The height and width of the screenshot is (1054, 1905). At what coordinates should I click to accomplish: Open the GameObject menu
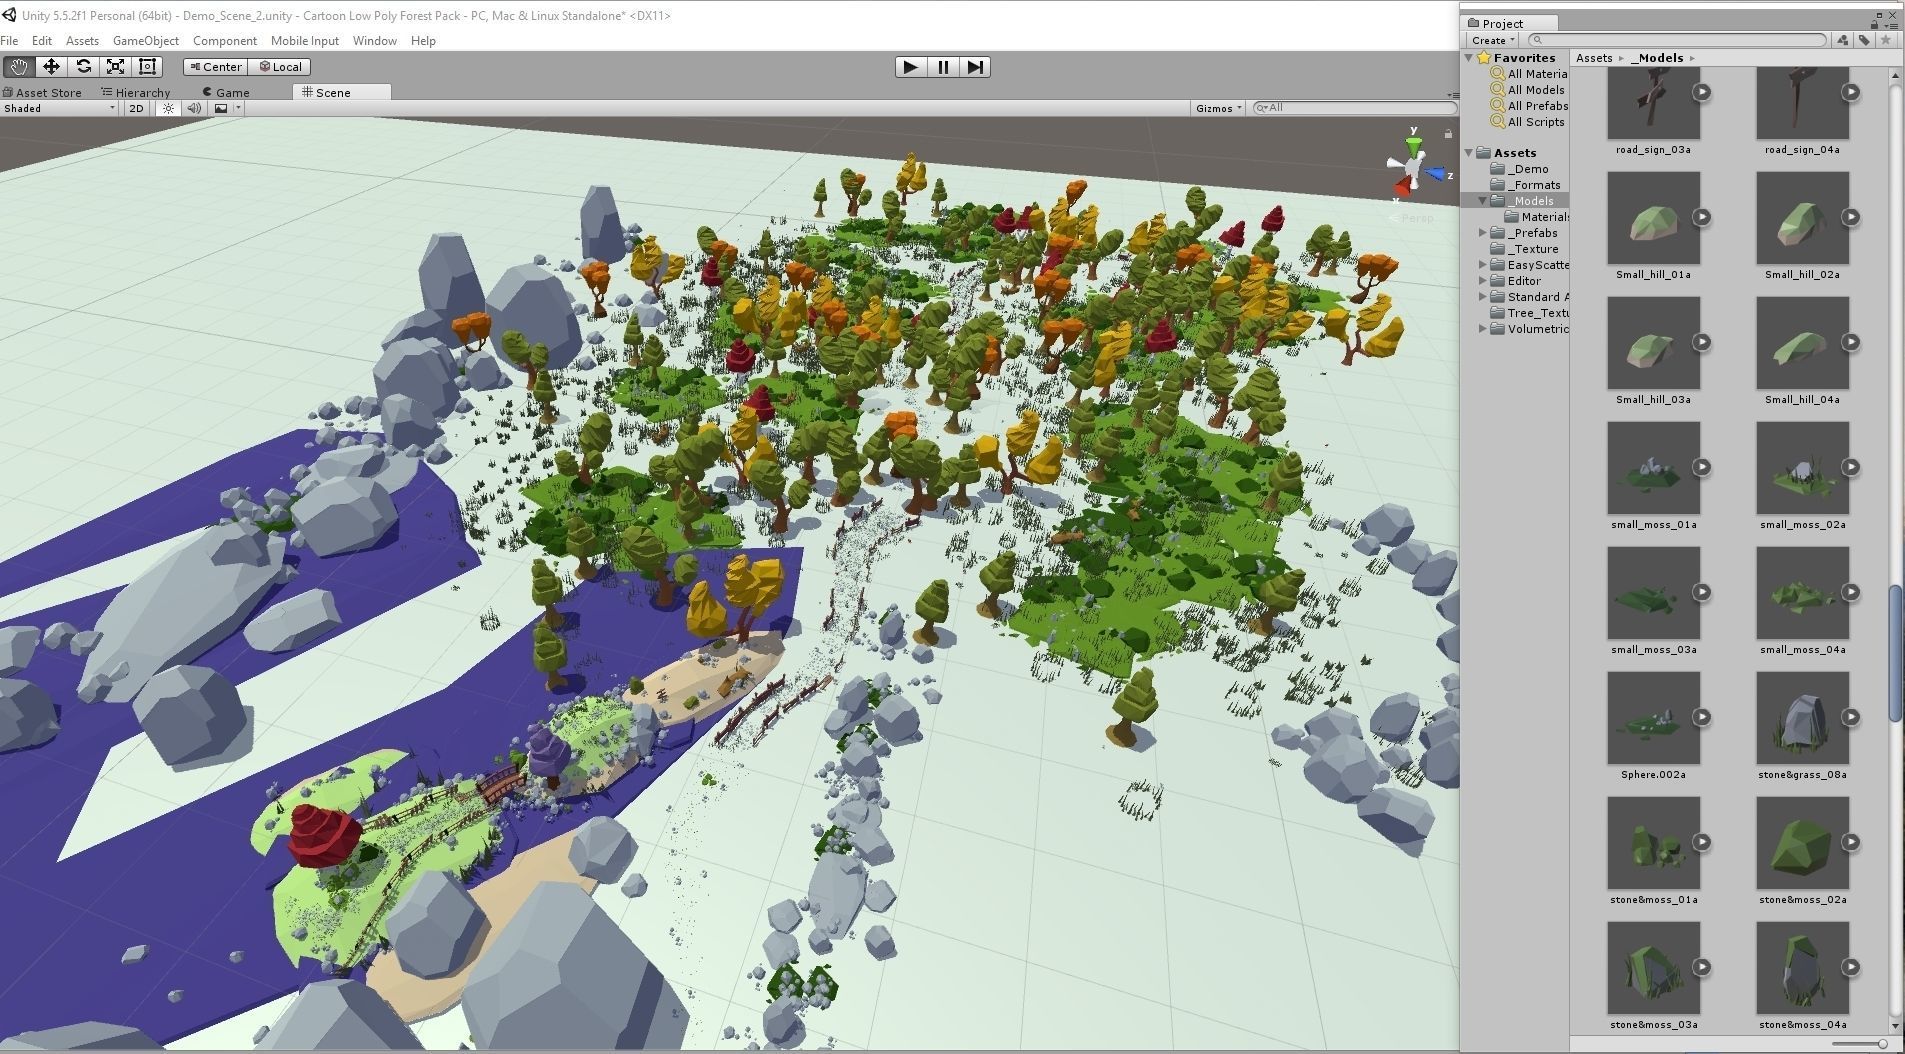pyautogui.click(x=145, y=41)
